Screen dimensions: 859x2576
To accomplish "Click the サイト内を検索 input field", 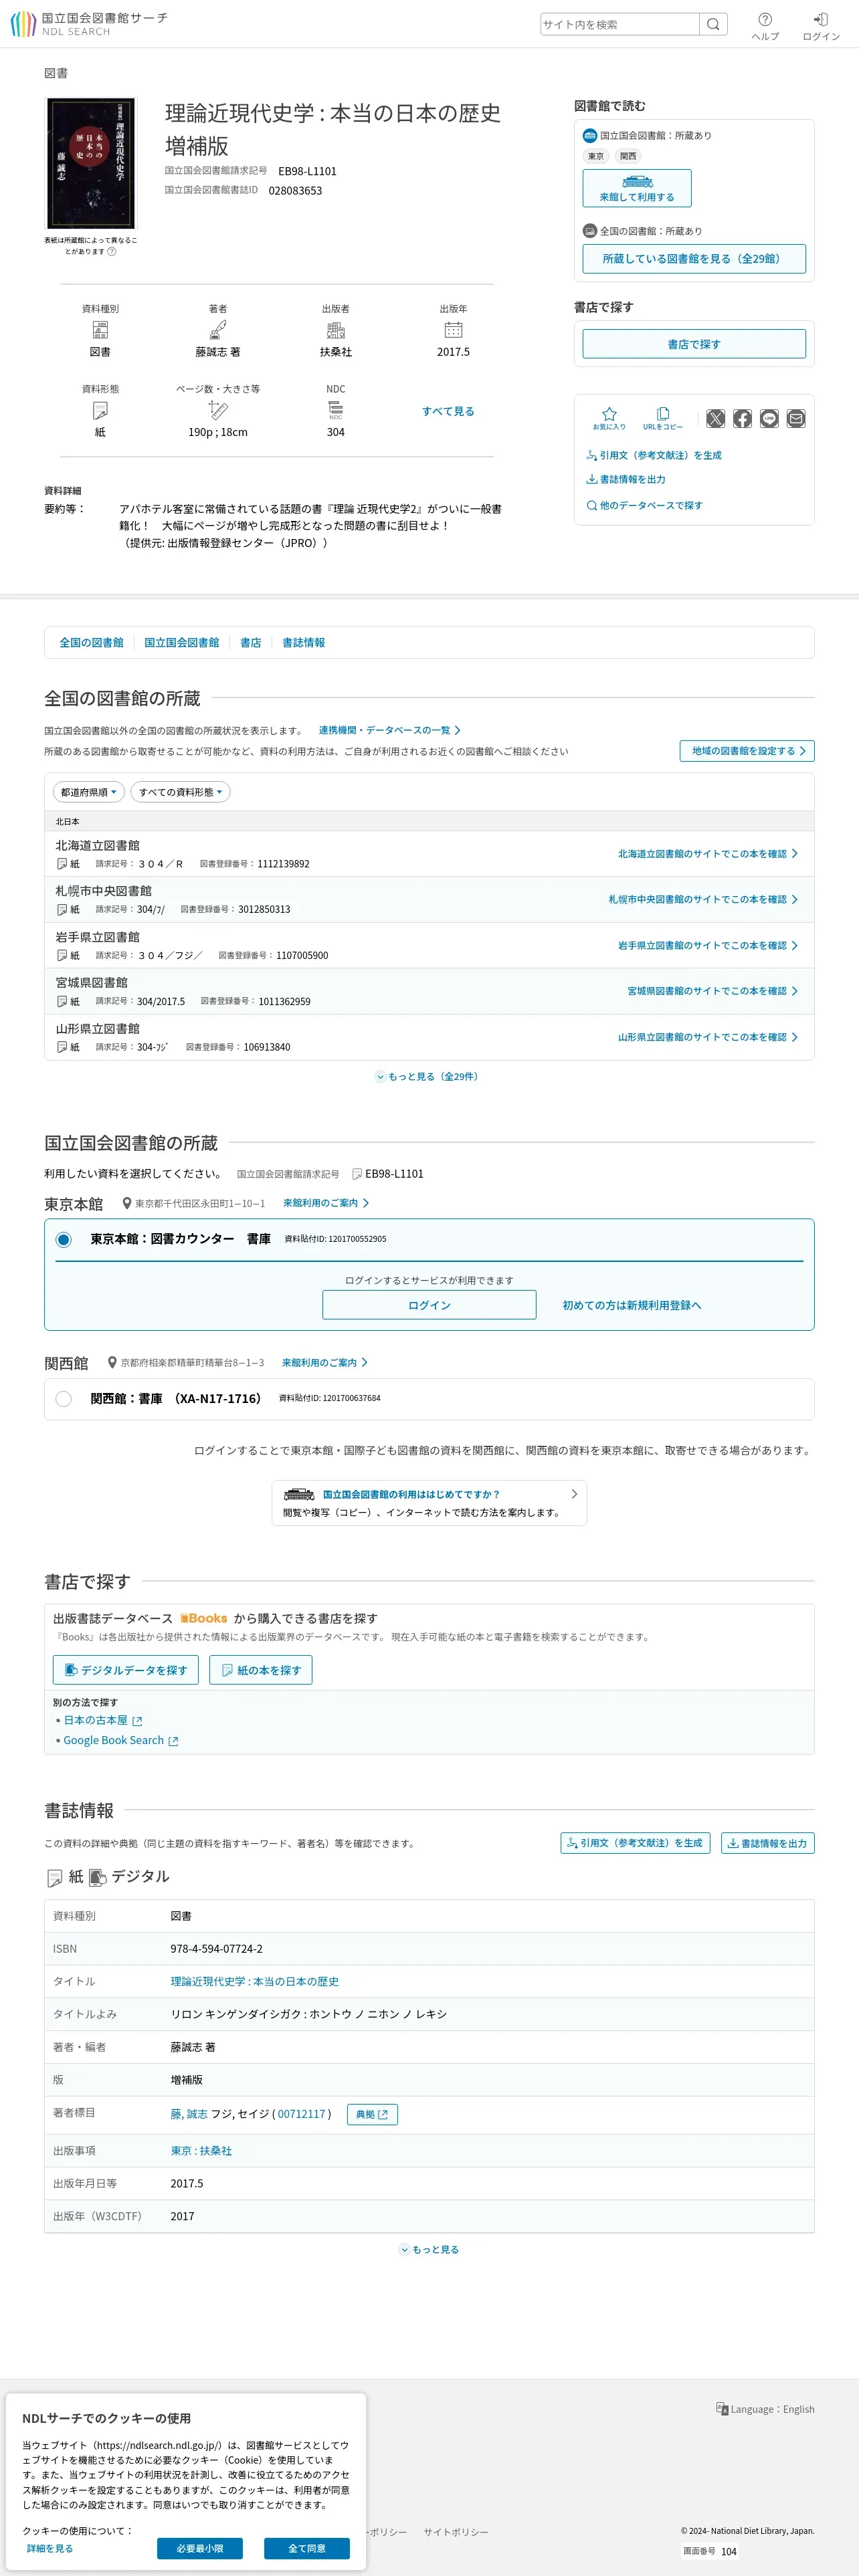I will tap(620, 24).
